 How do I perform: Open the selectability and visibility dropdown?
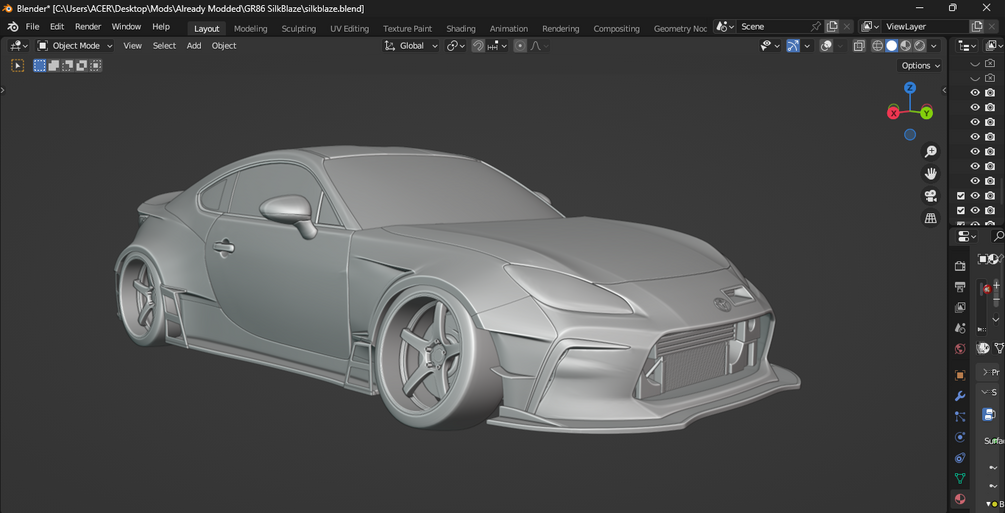click(x=770, y=46)
